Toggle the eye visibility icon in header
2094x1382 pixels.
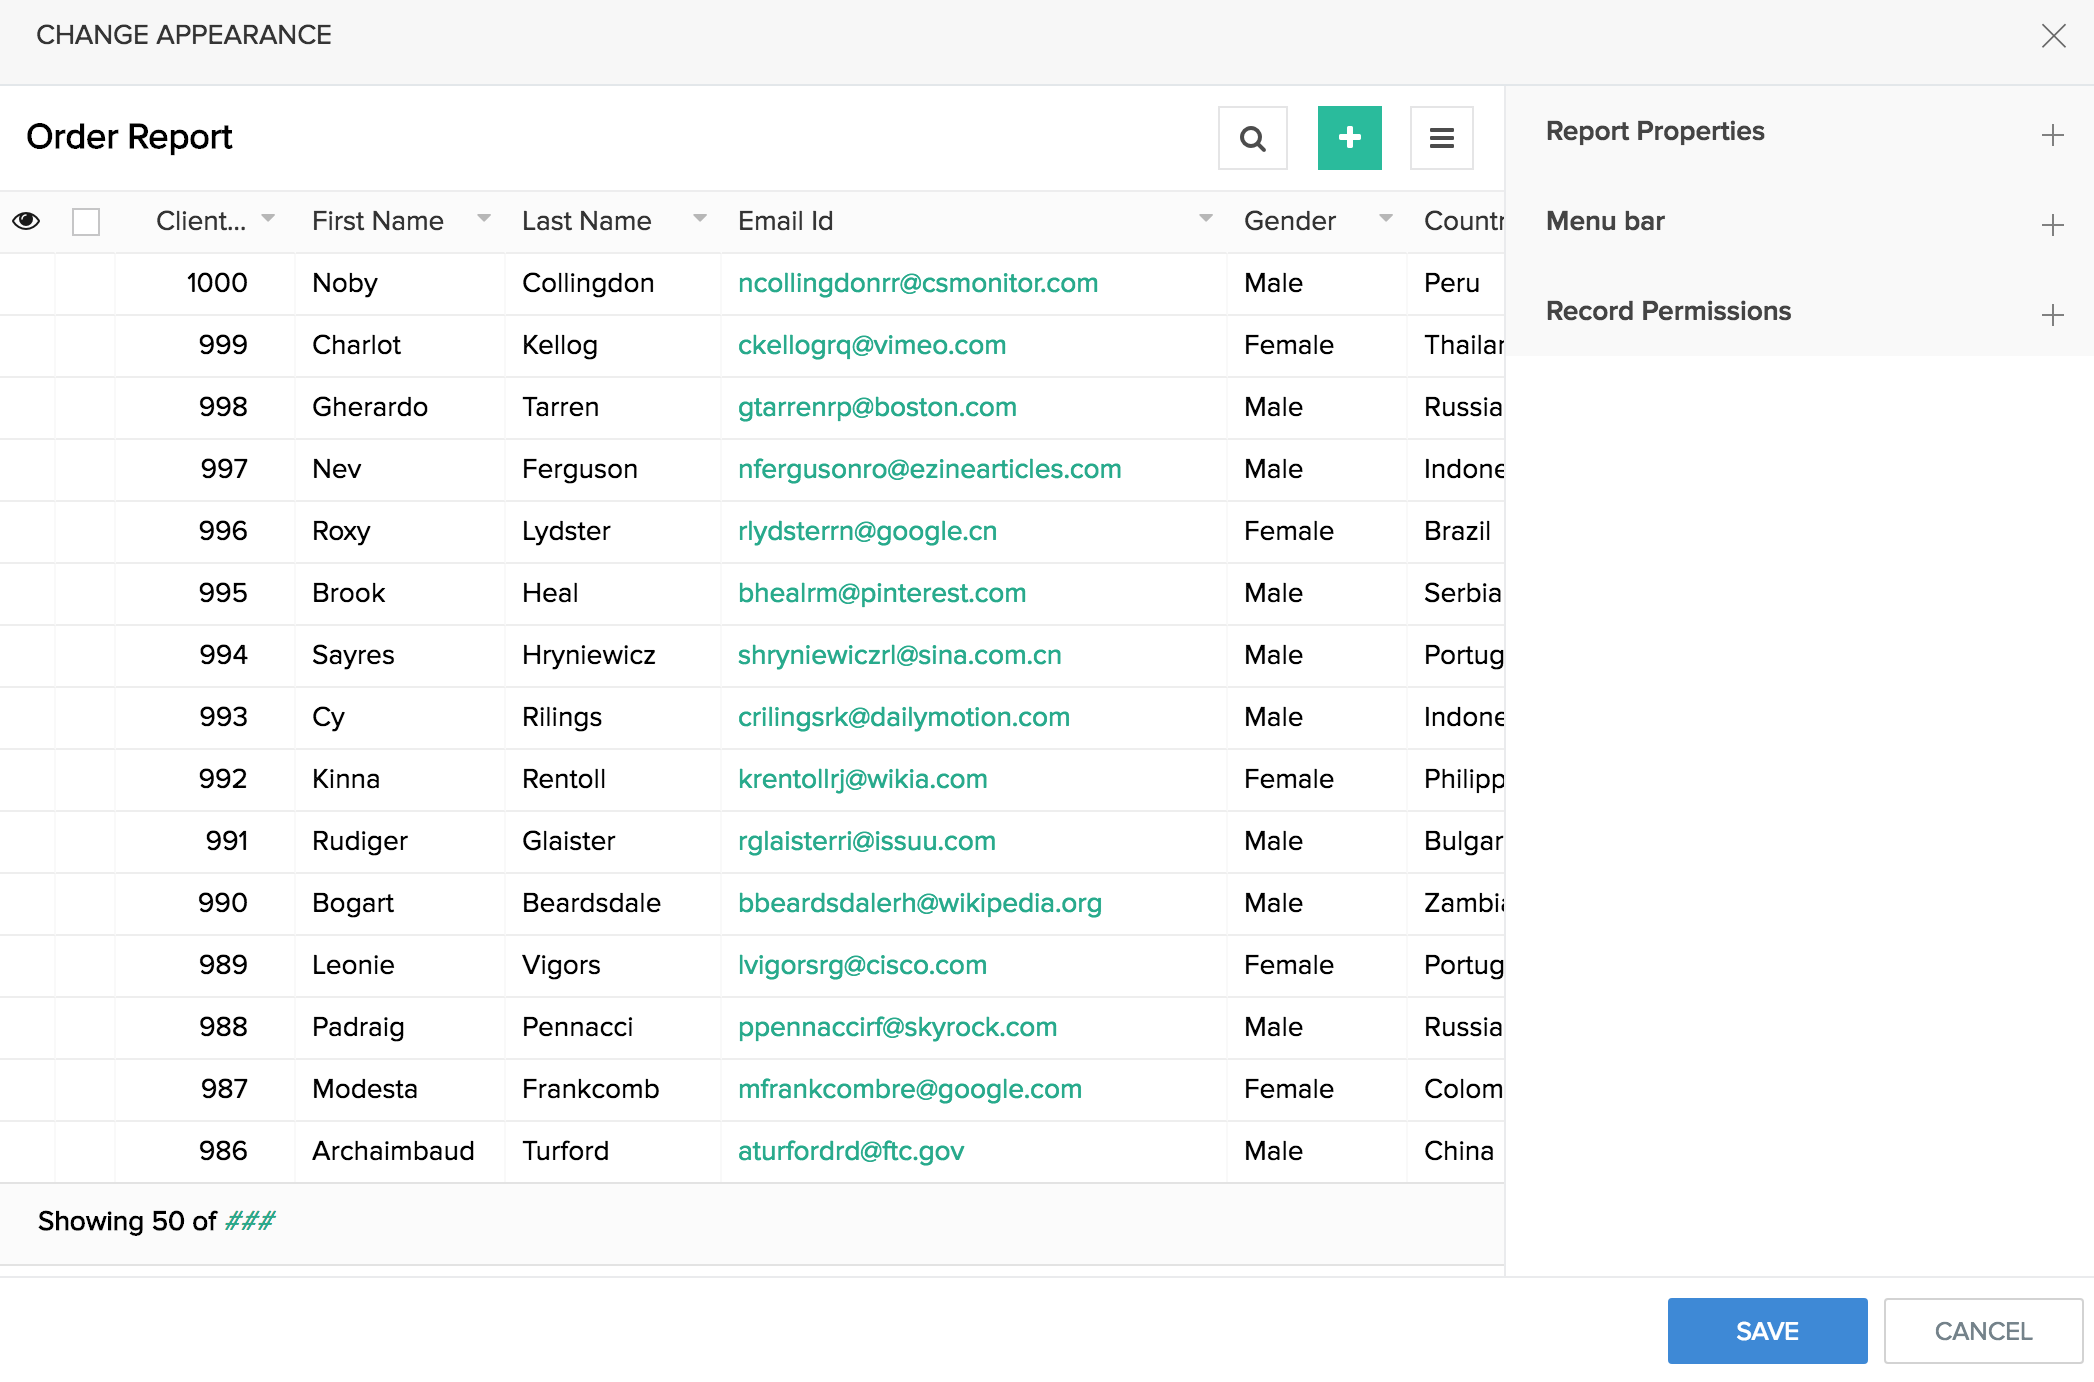pyautogui.click(x=26, y=221)
